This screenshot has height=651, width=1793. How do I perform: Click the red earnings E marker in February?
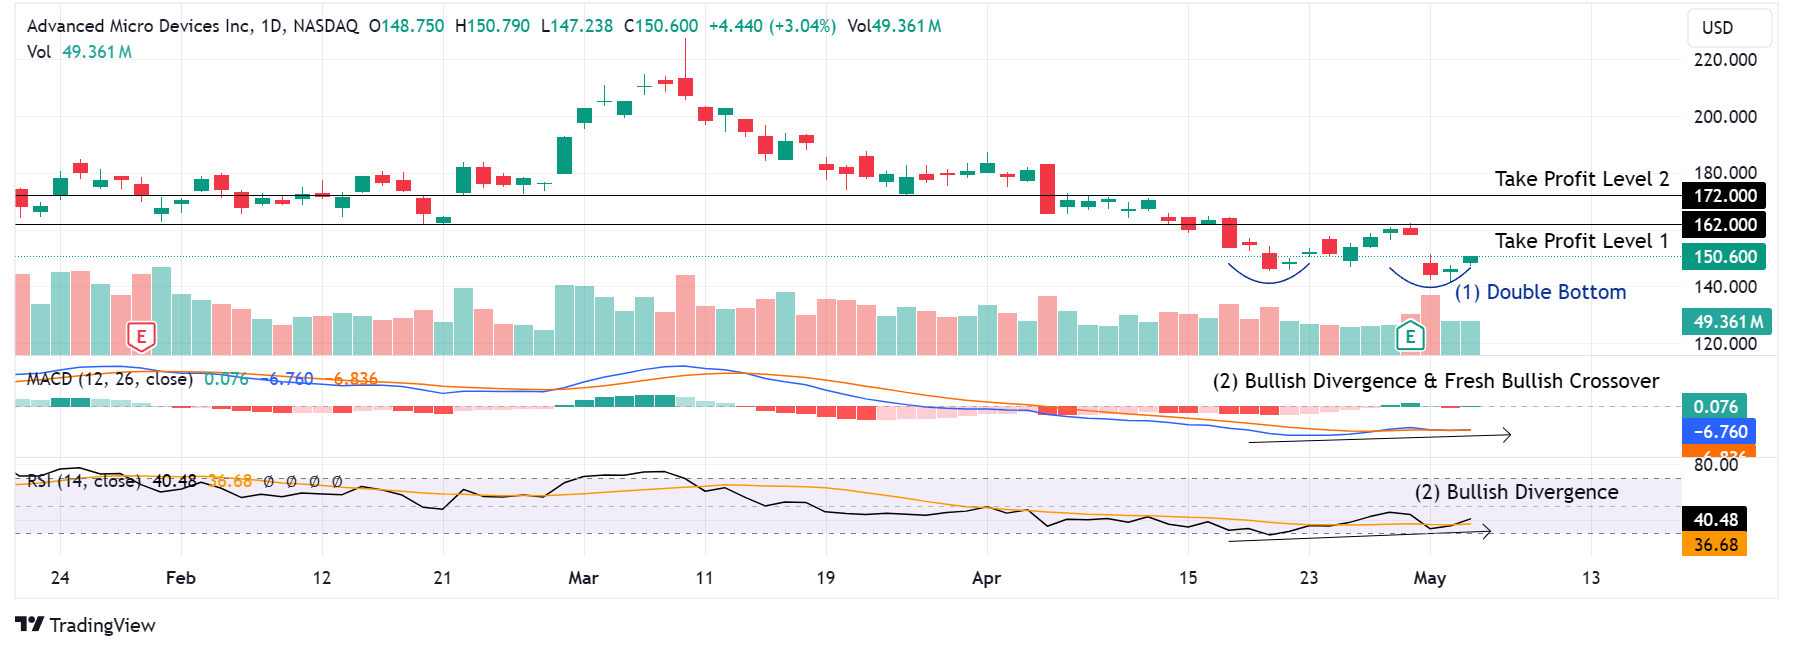[141, 337]
